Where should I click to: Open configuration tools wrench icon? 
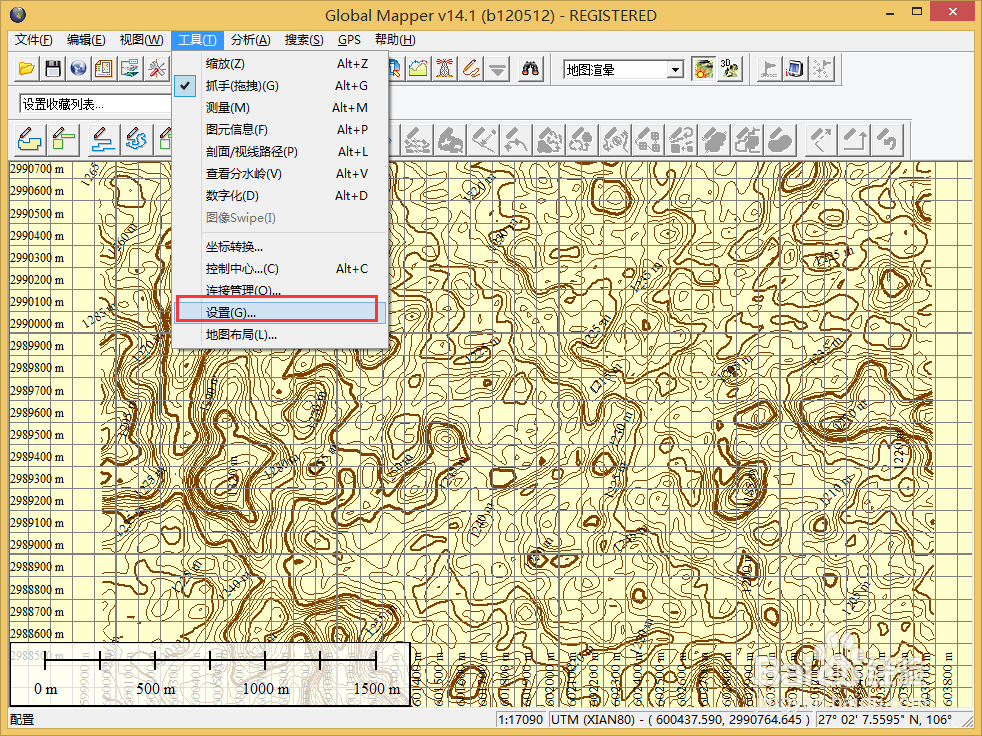(156, 68)
